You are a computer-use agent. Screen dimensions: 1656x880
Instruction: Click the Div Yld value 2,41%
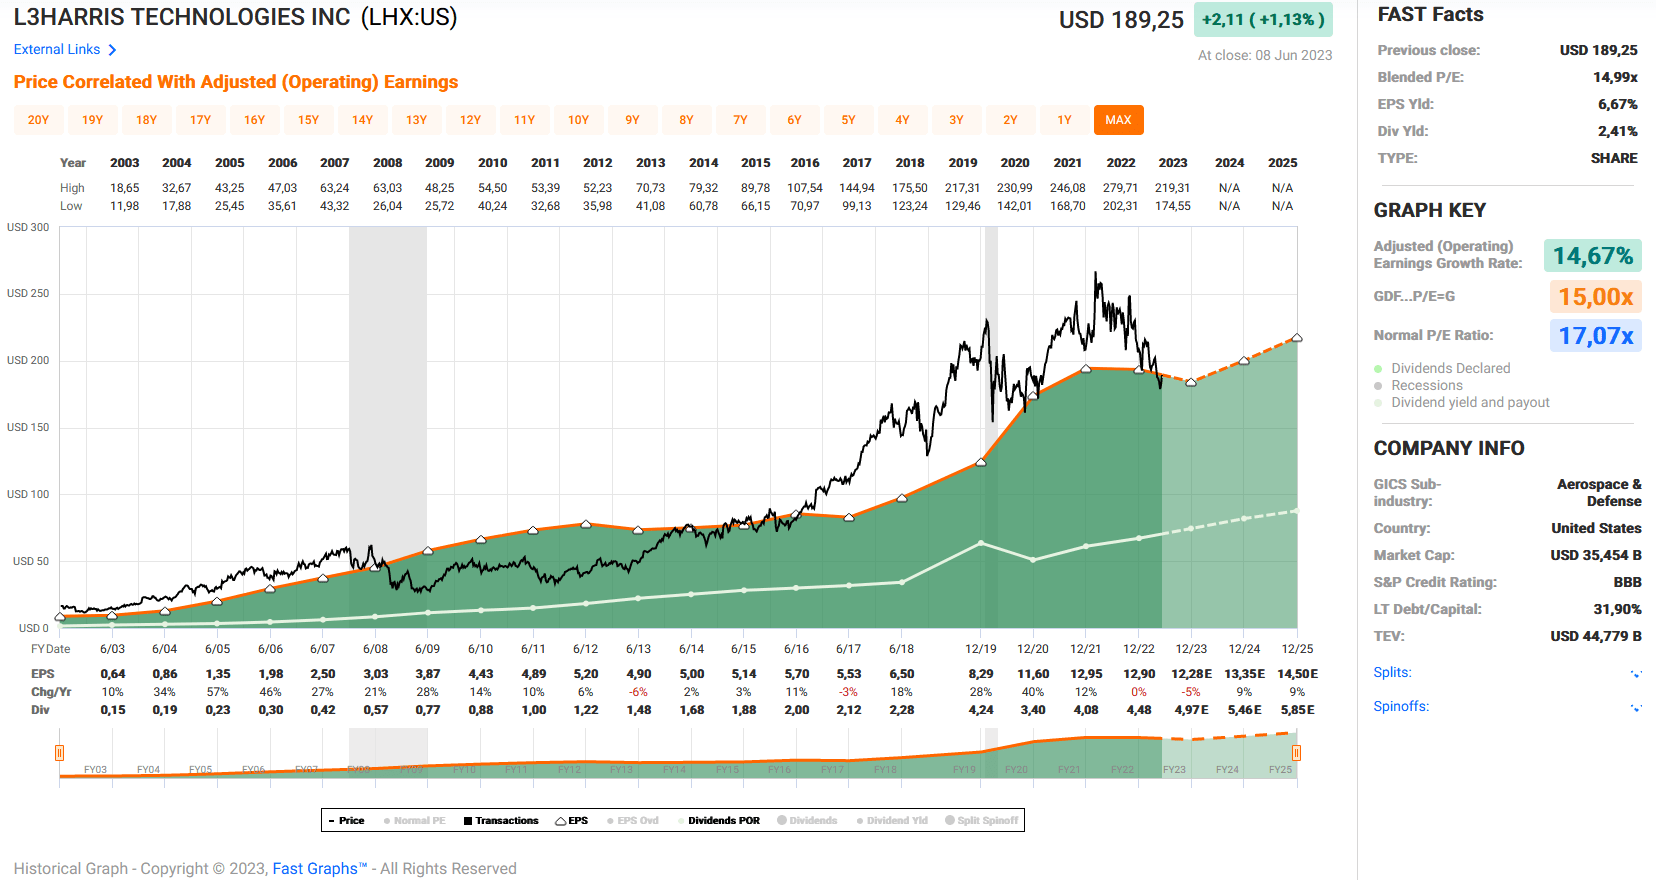(1617, 131)
